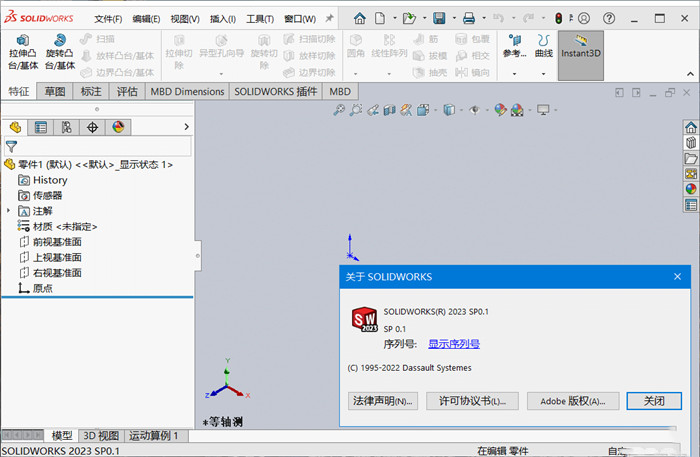
Task: Switch to the 草图 (Sketch) ribbon tab
Action: pyautogui.click(x=55, y=91)
